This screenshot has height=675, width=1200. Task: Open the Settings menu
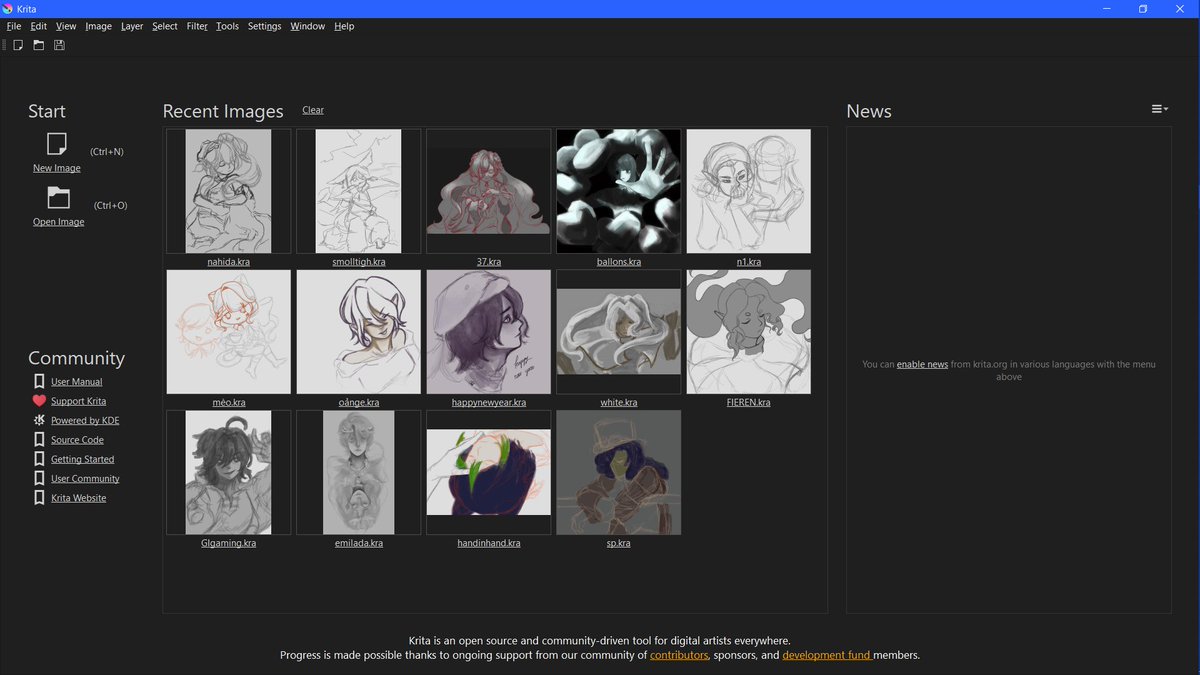(x=265, y=26)
